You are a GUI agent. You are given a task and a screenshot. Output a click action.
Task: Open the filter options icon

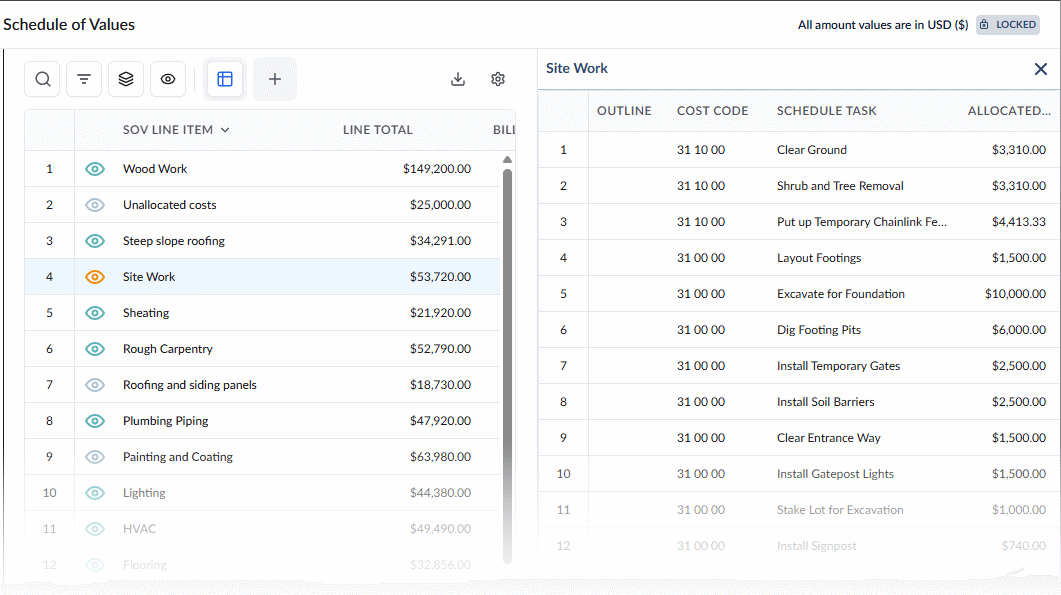click(x=84, y=79)
